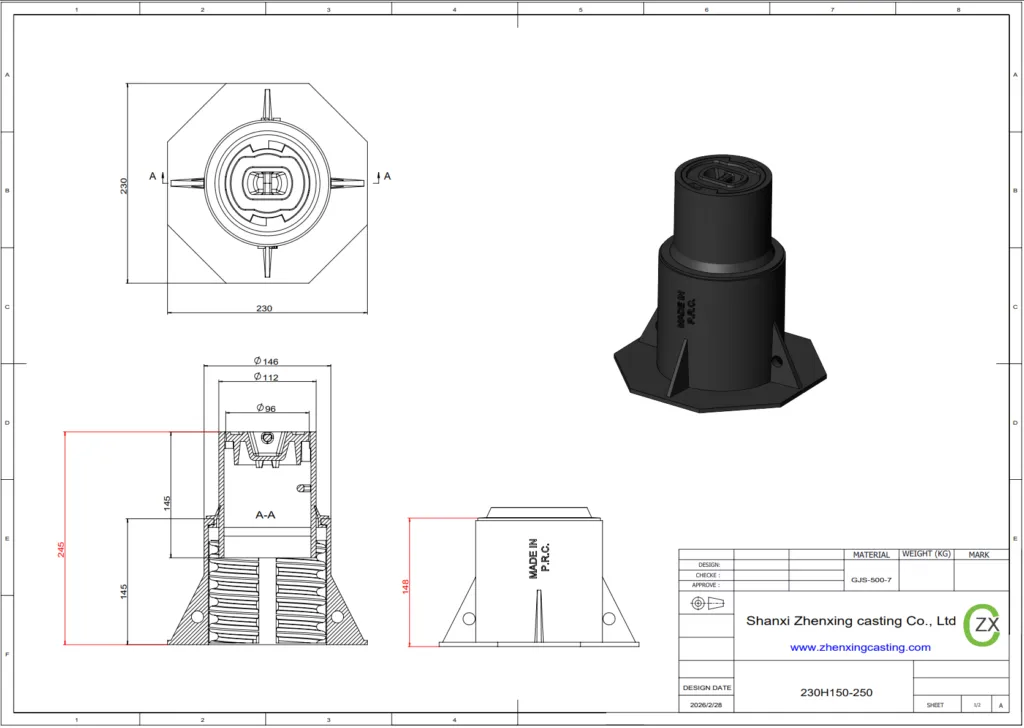Viewport: 1024px width, 728px height.
Task: Click the Ø96 diameter dimension
Action: 266,408
